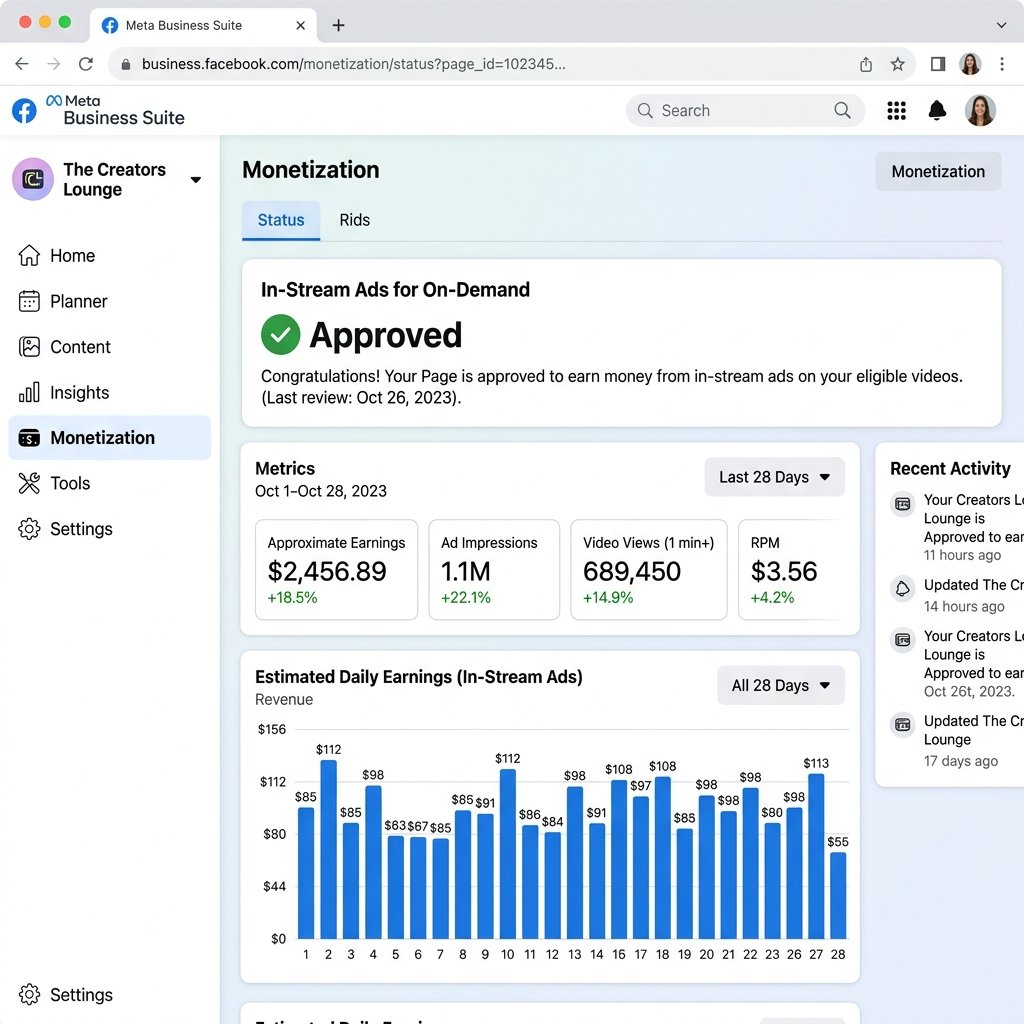Click the day 5 bar labeled $63
This screenshot has height=1024, width=1024.
click(396, 887)
